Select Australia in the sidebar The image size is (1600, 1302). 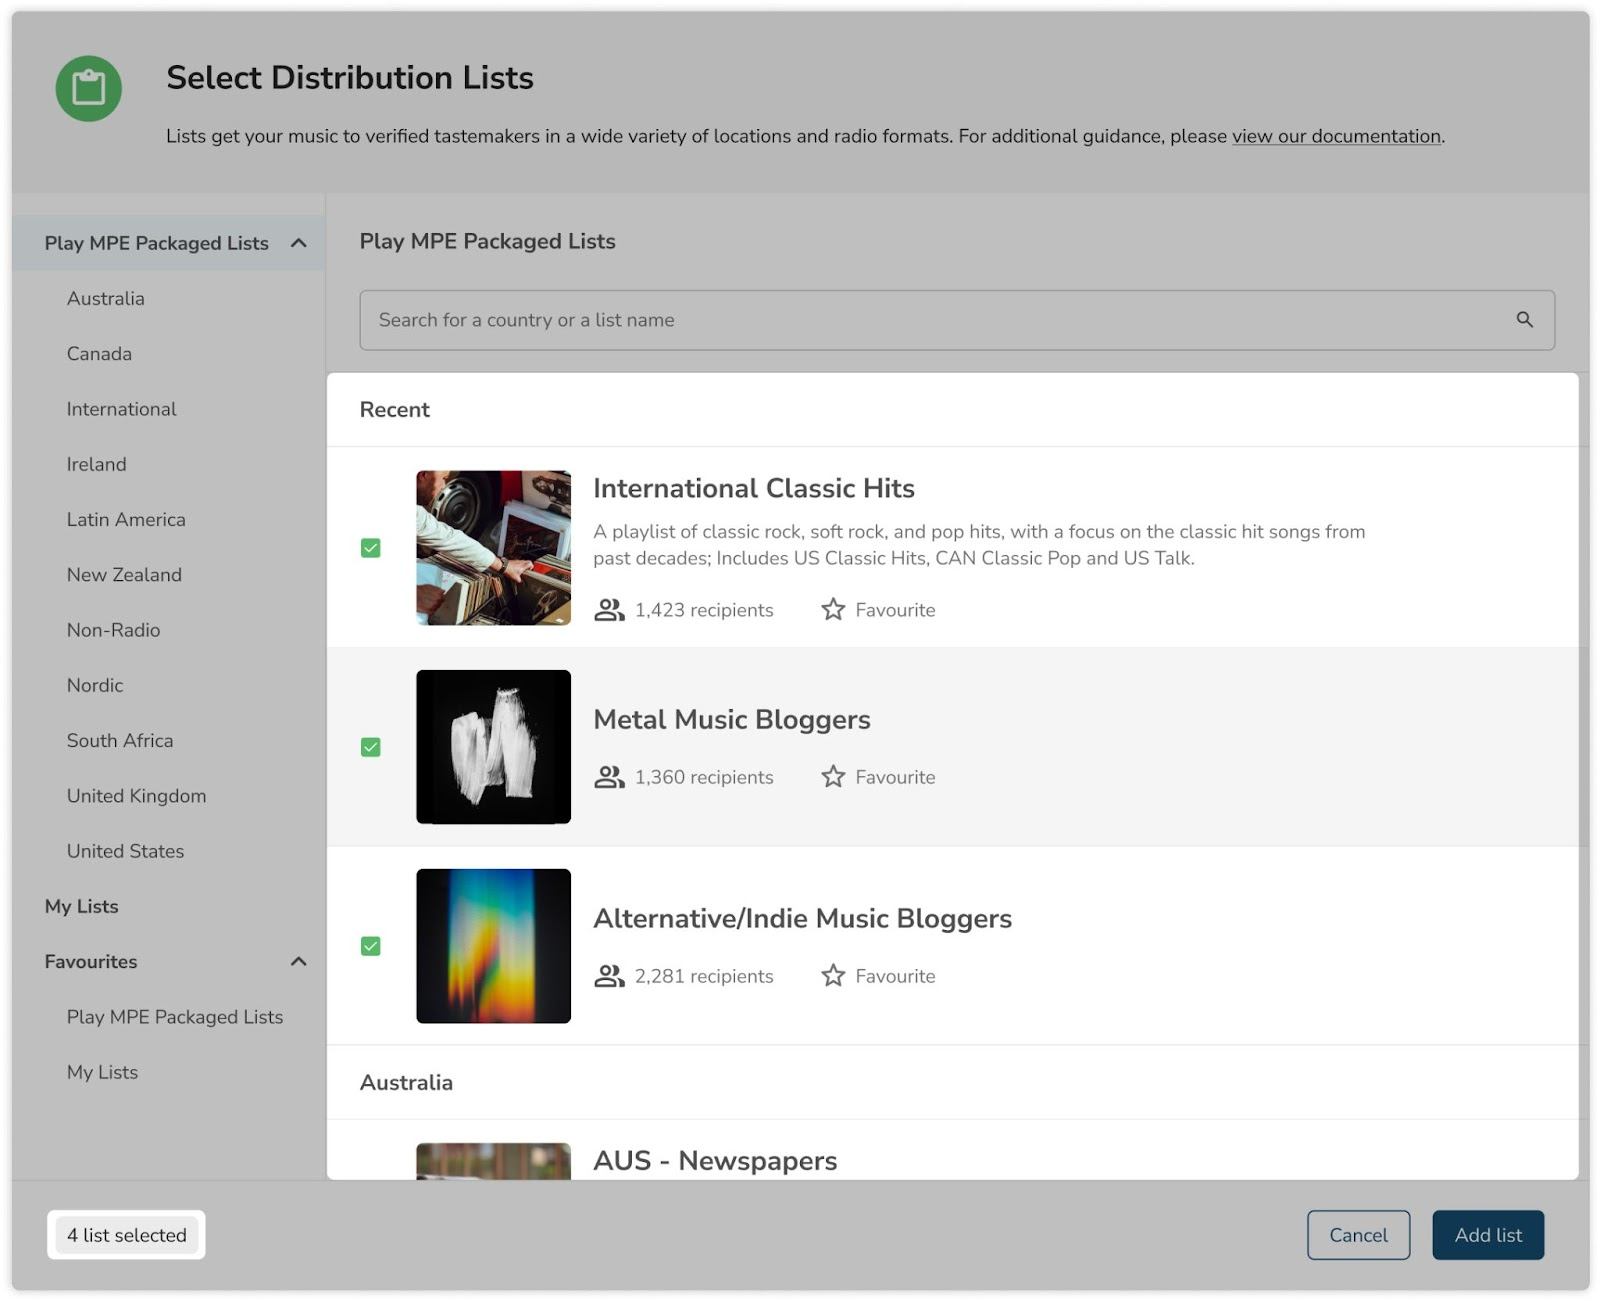click(x=106, y=299)
